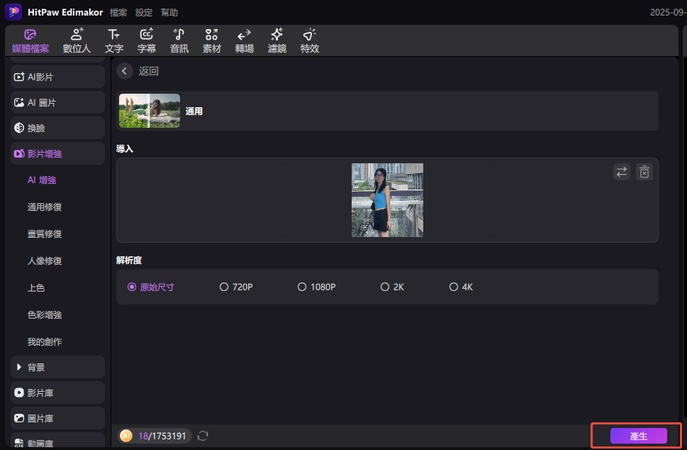This screenshot has height=450, width=687.
Task: Click the imported photo thumbnail
Action: 387,200
